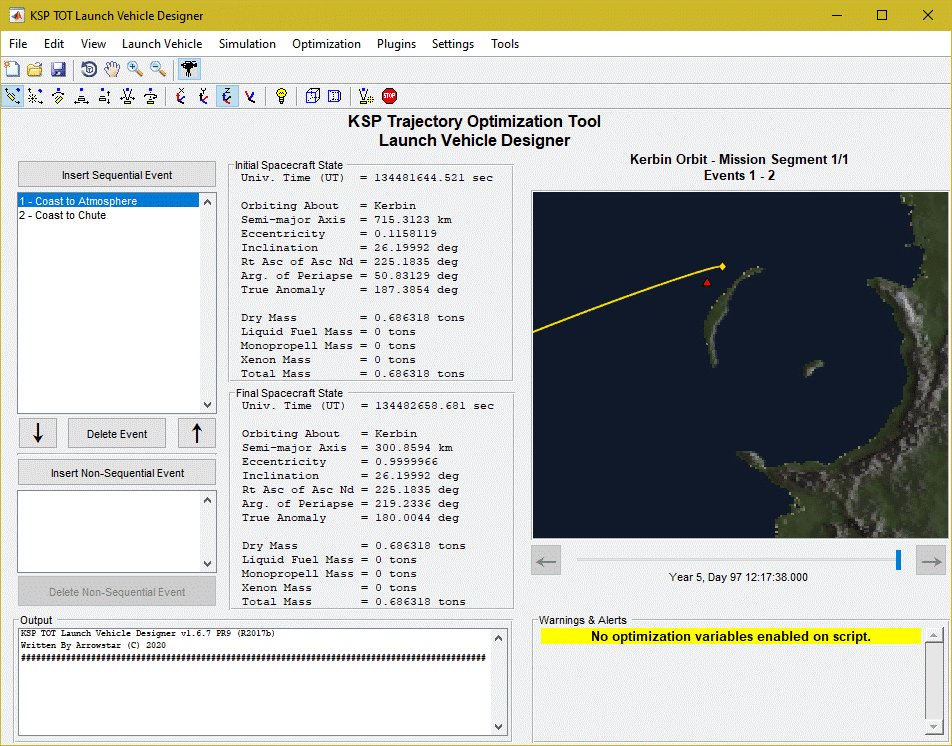Click the empty Non-Sequential events list box
The width and height of the screenshot is (952, 746).
(109, 532)
